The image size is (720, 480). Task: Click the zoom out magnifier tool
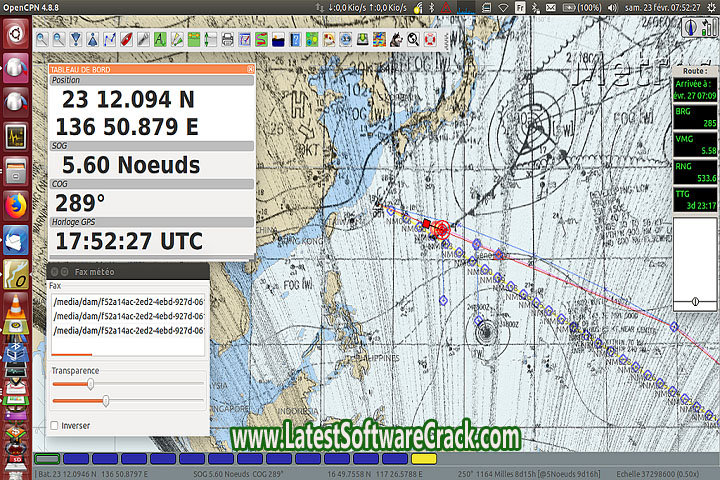coord(60,40)
